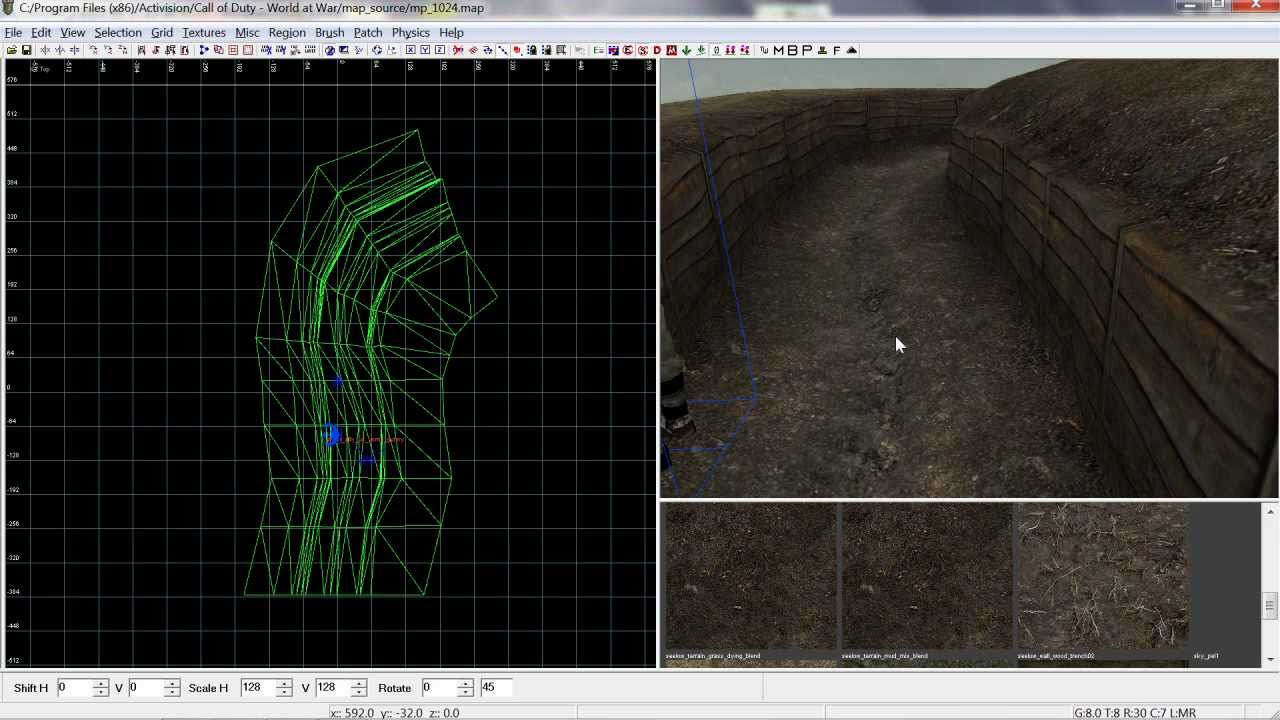Screen dimensions: 1280x720
Task: Click the boxed X axis toolbar icon
Action: 410,50
